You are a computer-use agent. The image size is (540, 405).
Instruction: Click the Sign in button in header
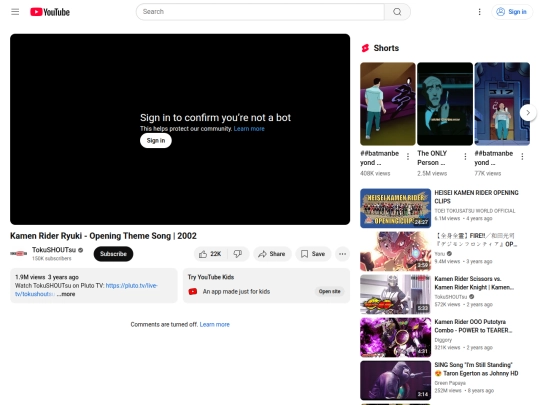[512, 12]
